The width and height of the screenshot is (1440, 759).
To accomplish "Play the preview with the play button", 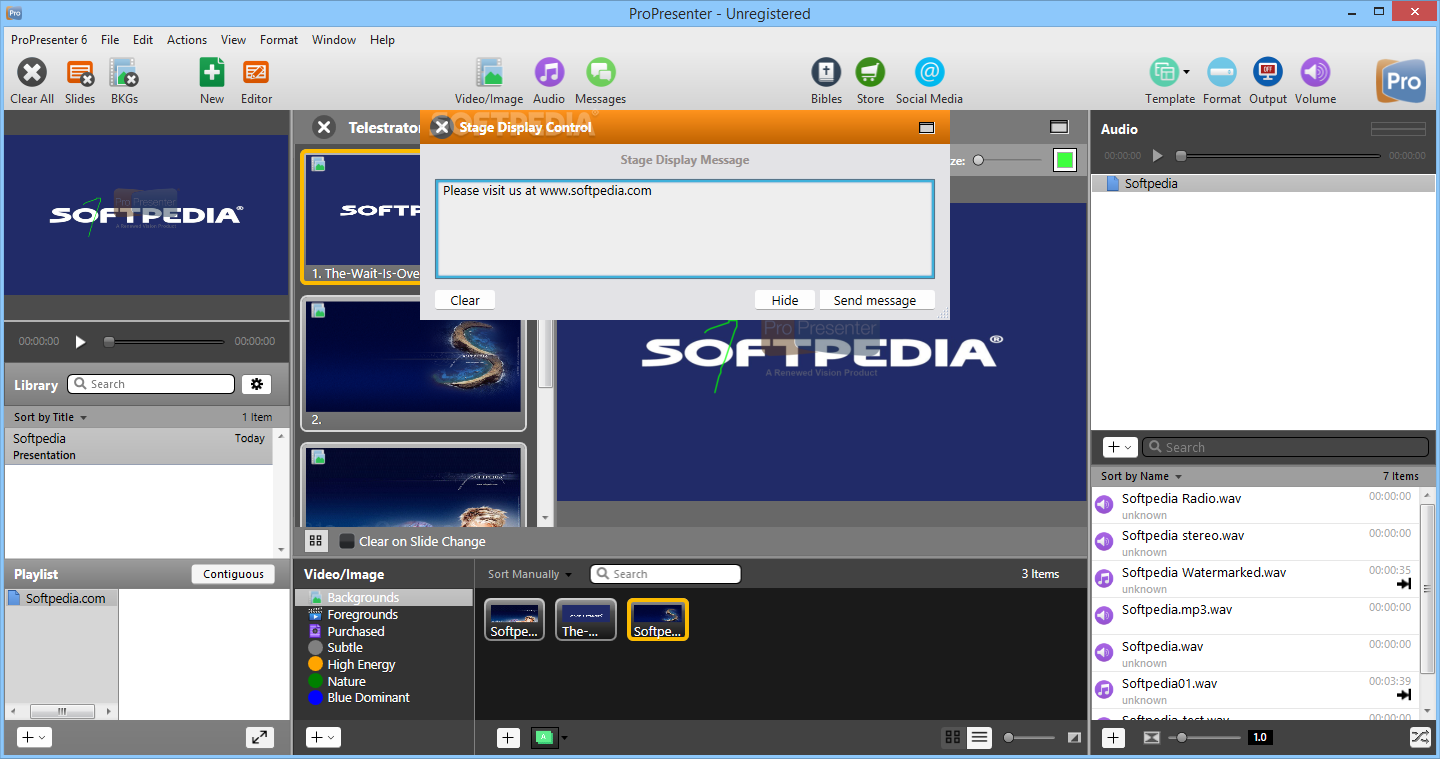I will [81, 341].
